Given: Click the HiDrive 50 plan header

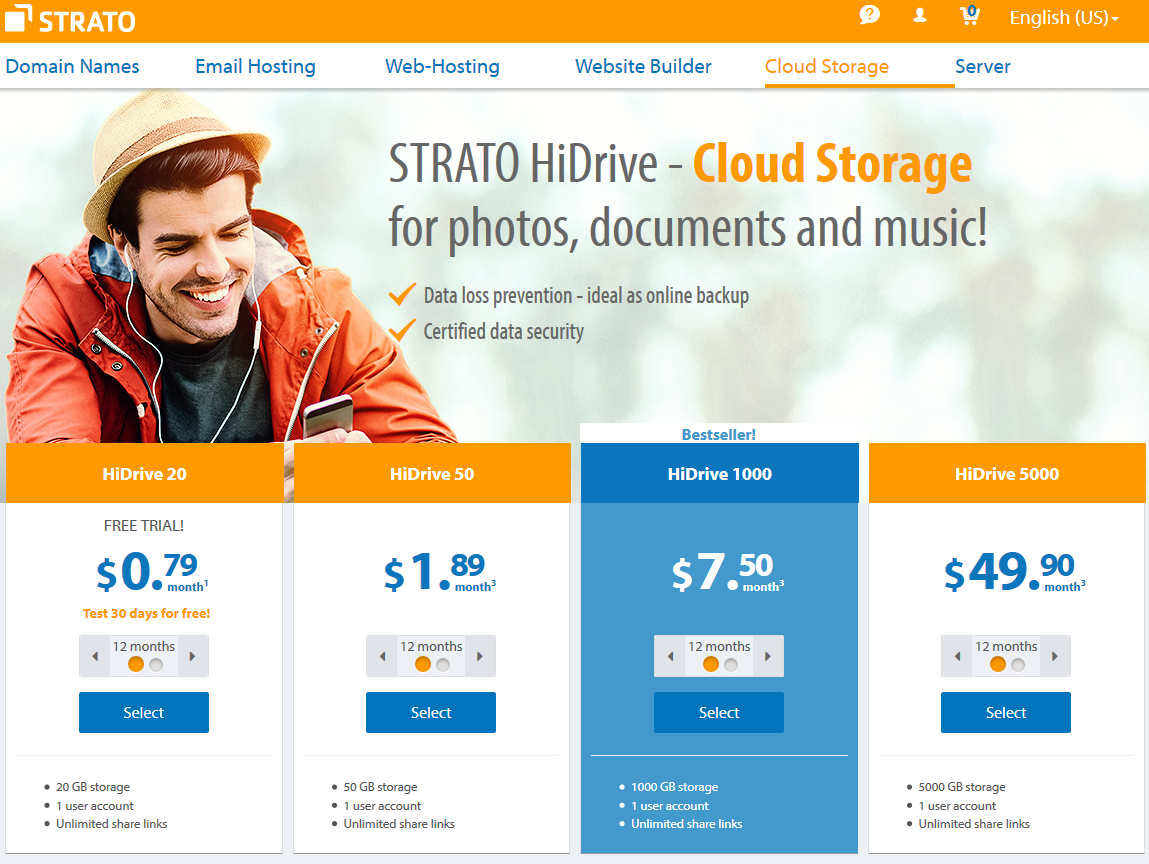Looking at the screenshot, I should point(432,473).
